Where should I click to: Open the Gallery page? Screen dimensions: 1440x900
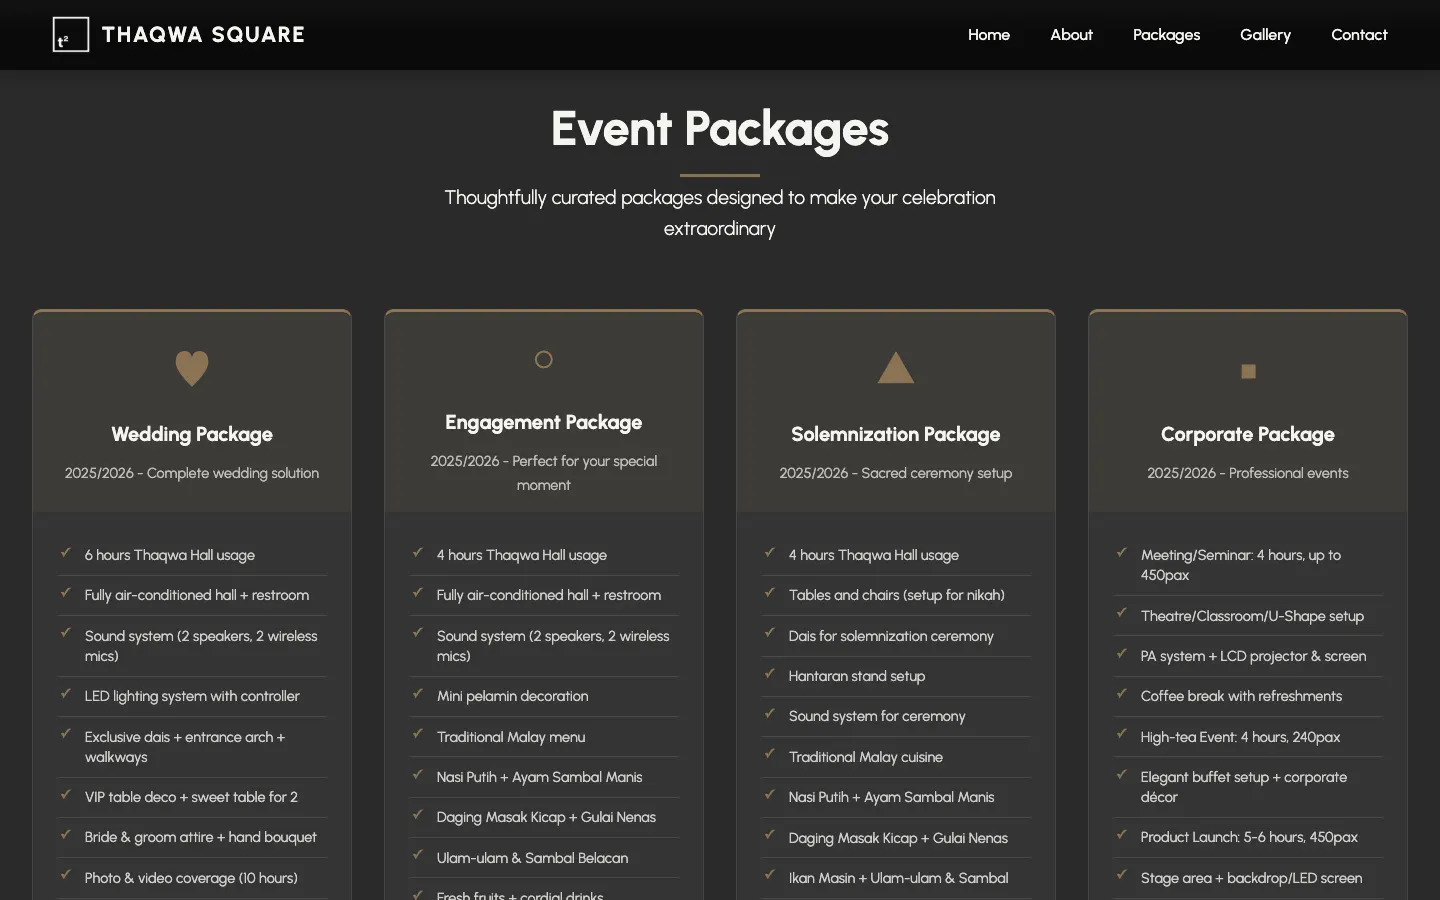(1265, 35)
